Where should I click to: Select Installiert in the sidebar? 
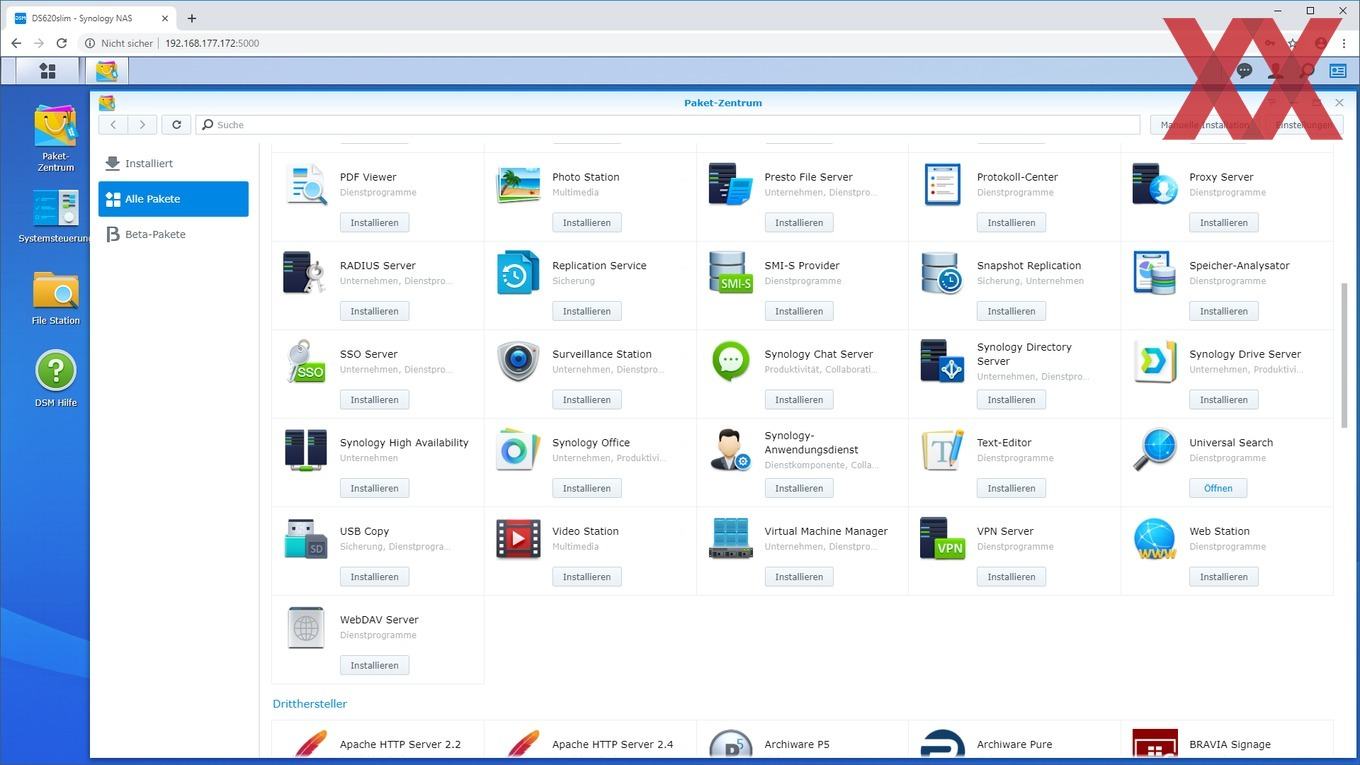[173, 163]
